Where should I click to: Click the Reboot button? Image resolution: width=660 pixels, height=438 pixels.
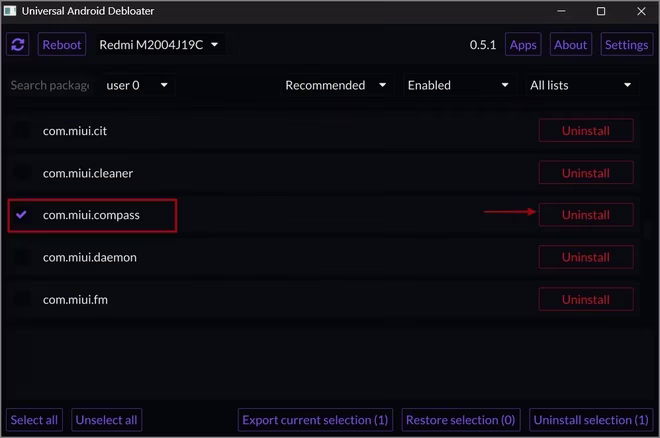point(61,45)
